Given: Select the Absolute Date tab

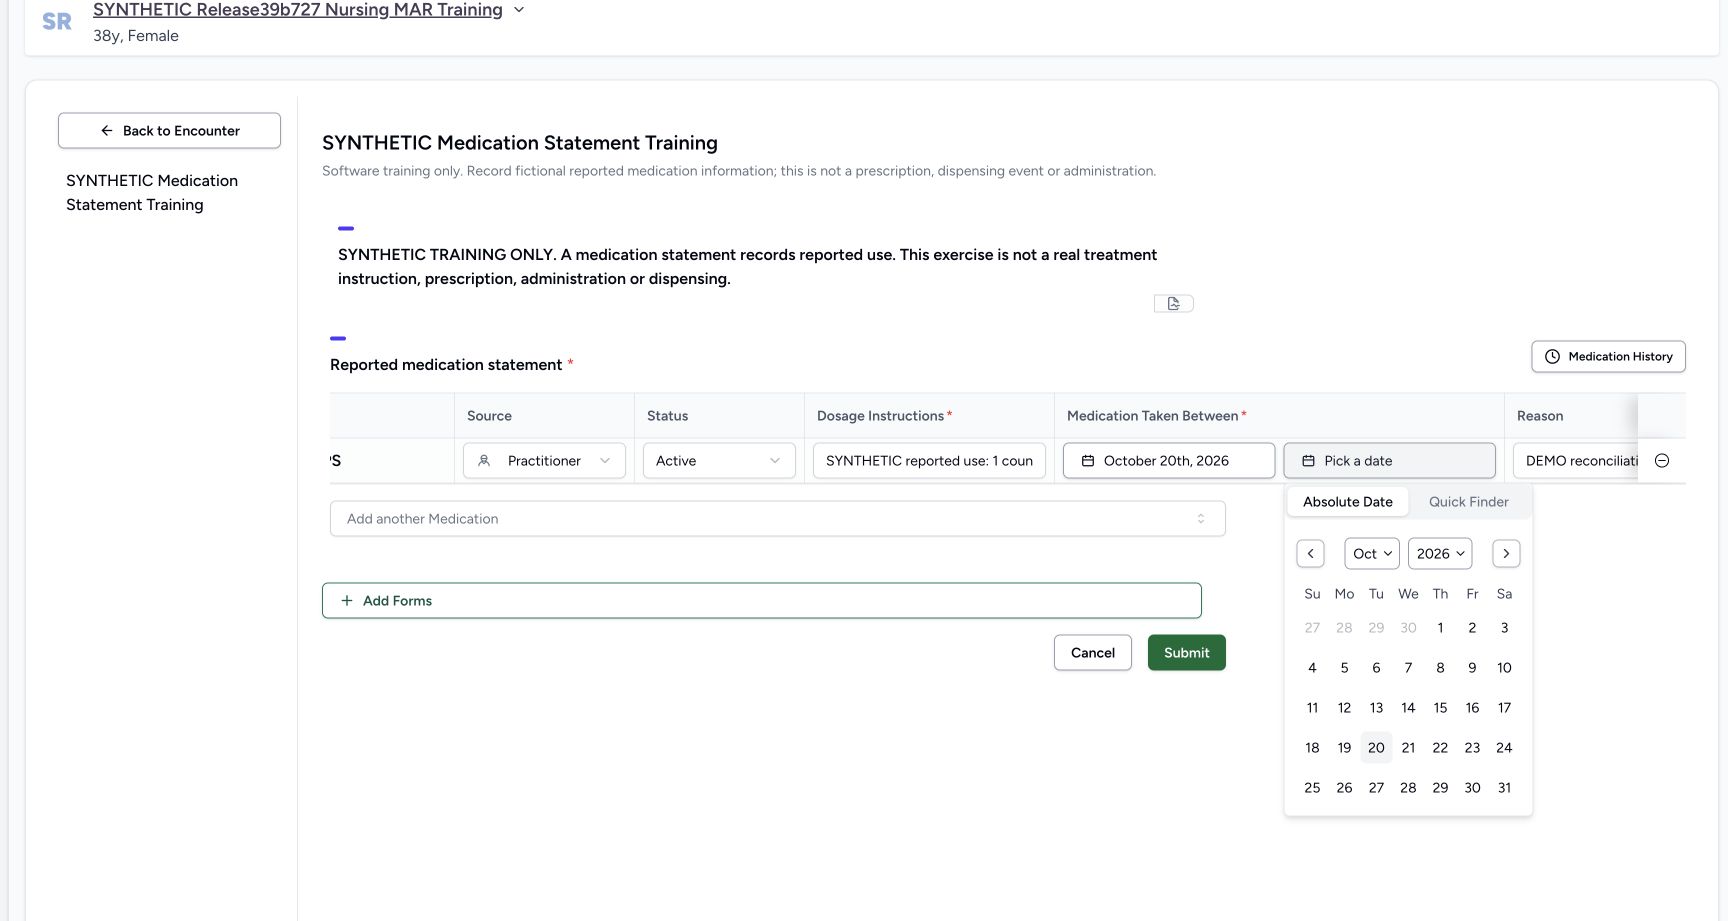Looking at the screenshot, I should point(1348,502).
